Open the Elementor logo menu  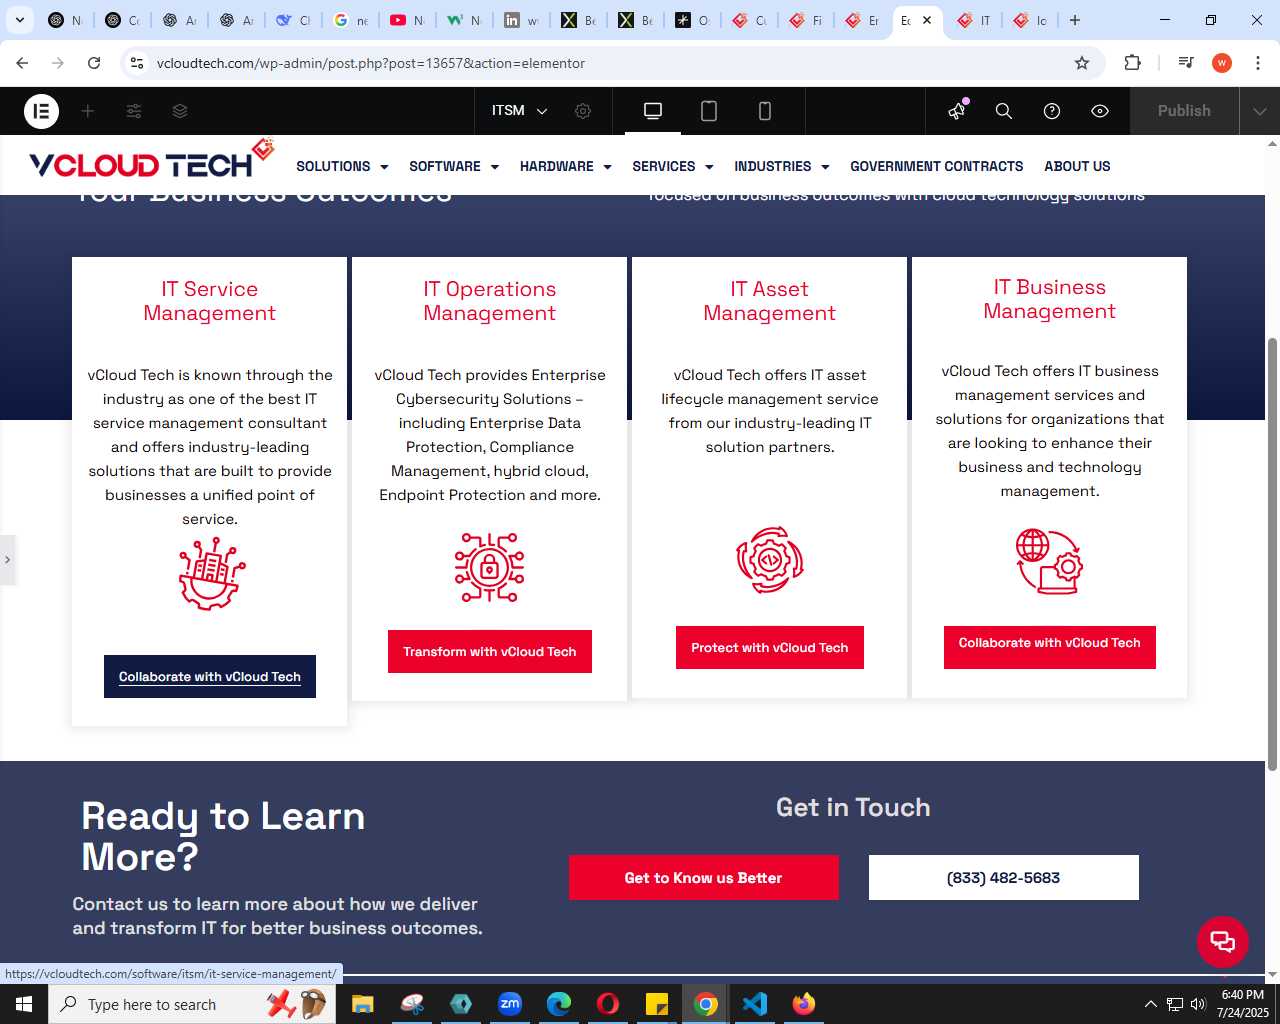(x=41, y=111)
